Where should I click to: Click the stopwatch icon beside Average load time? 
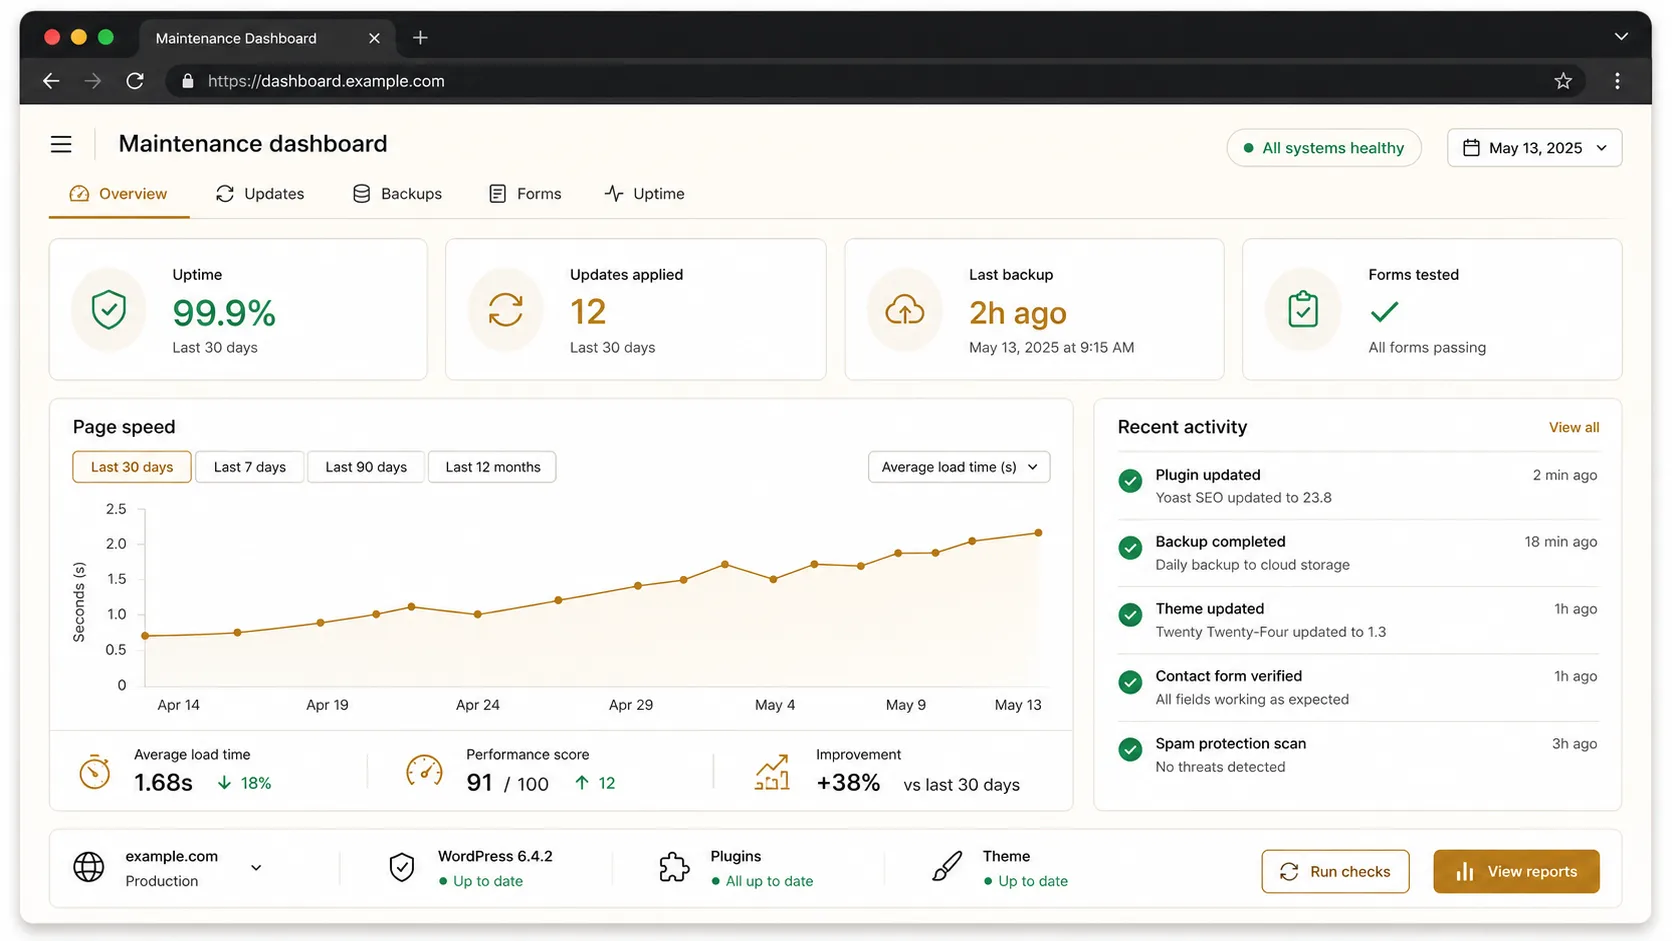tap(95, 771)
